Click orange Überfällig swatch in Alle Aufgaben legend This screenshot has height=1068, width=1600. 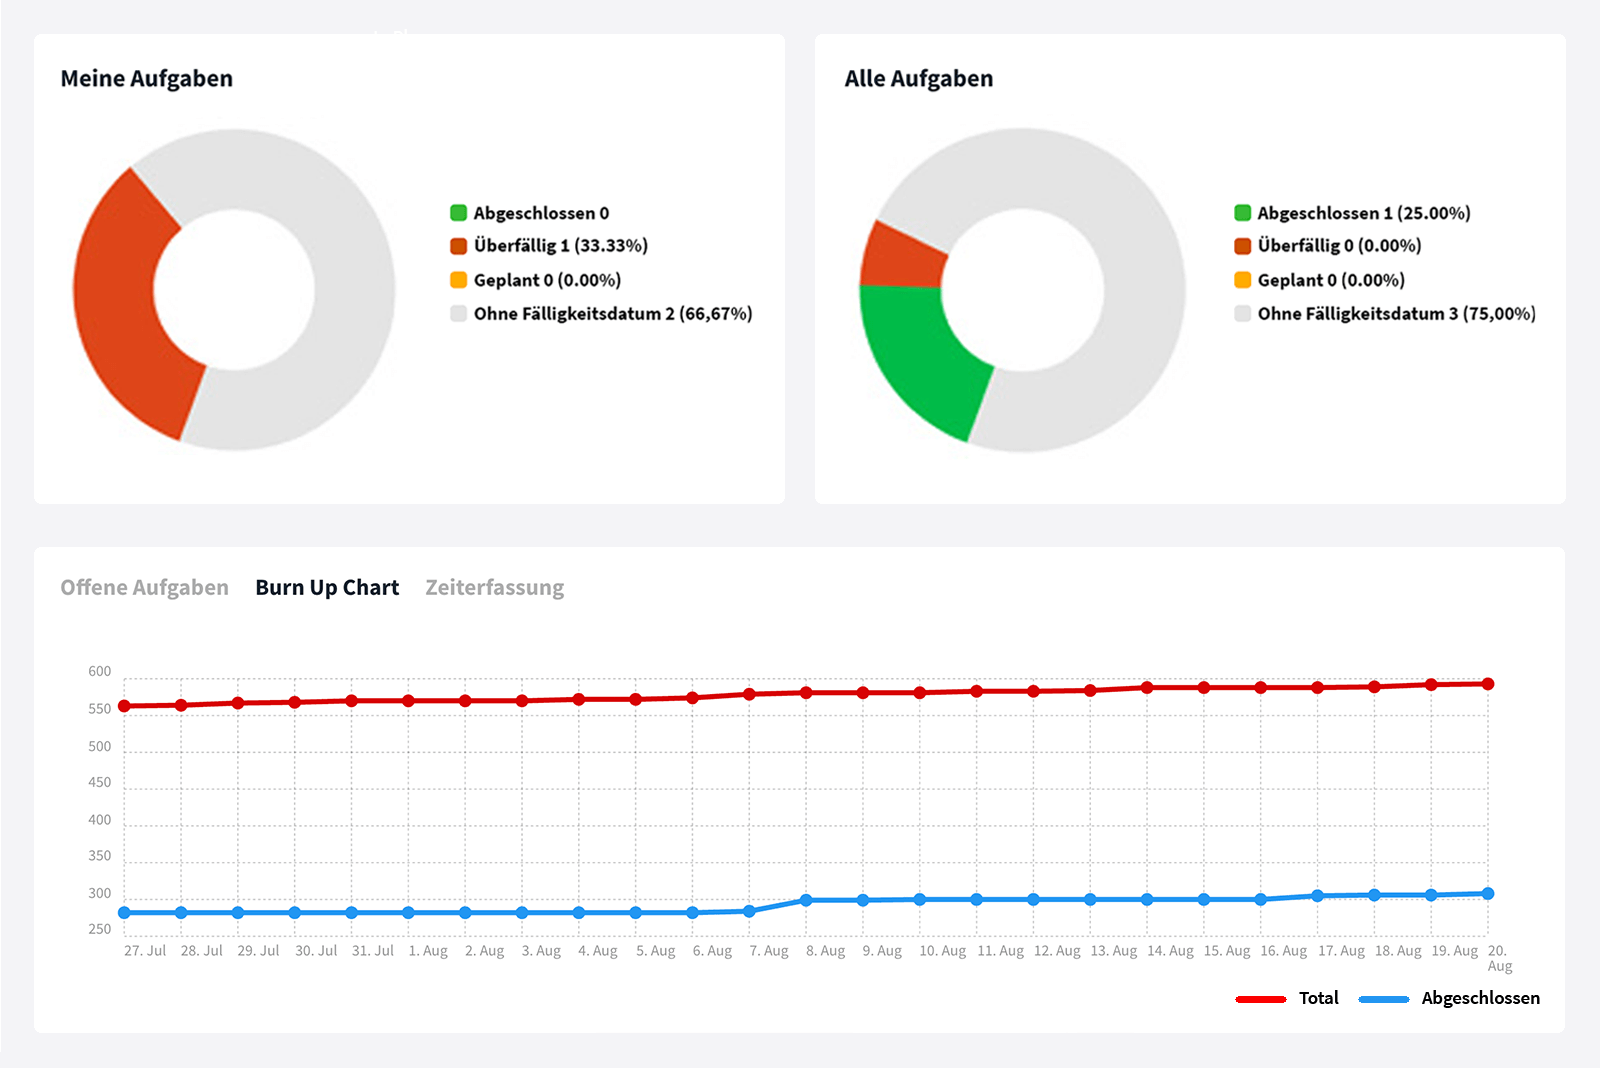pos(1243,246)
